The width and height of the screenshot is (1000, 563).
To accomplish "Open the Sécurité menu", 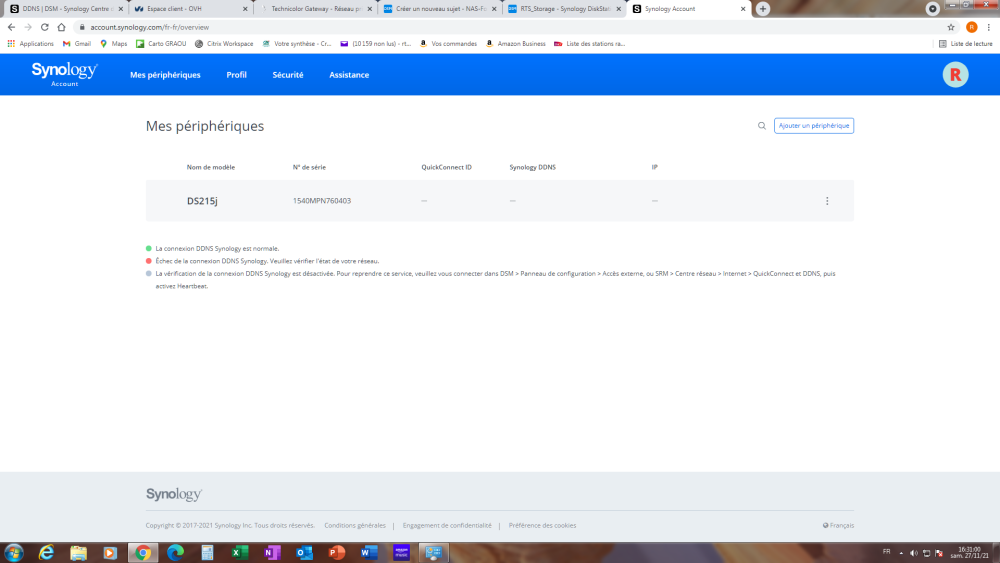I will pyautogui.click(x=288, y=75).
